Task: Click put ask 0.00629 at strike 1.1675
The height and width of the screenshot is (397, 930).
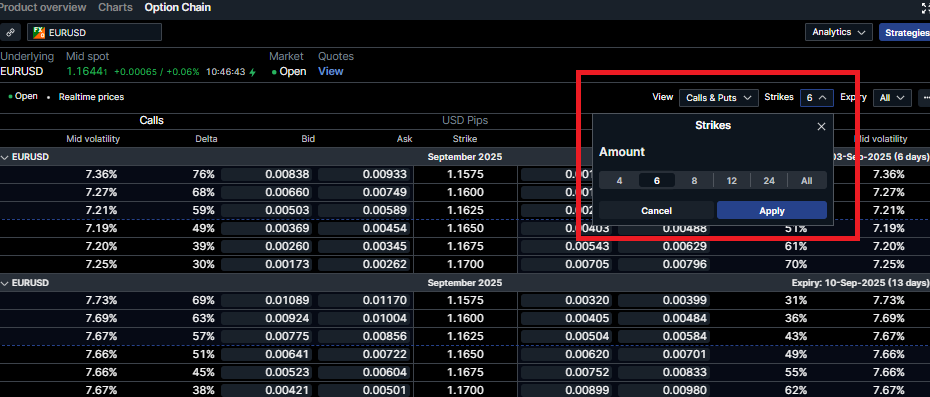Action: (x=664, y=246)
